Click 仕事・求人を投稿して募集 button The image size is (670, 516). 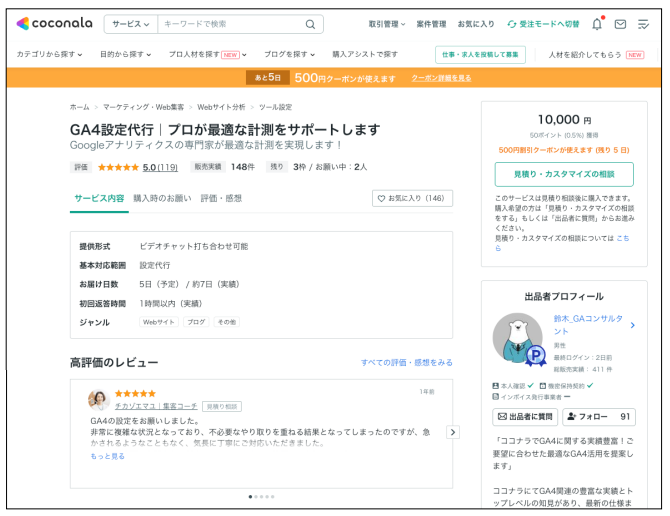pyautogui.click(x=480, y=55)
